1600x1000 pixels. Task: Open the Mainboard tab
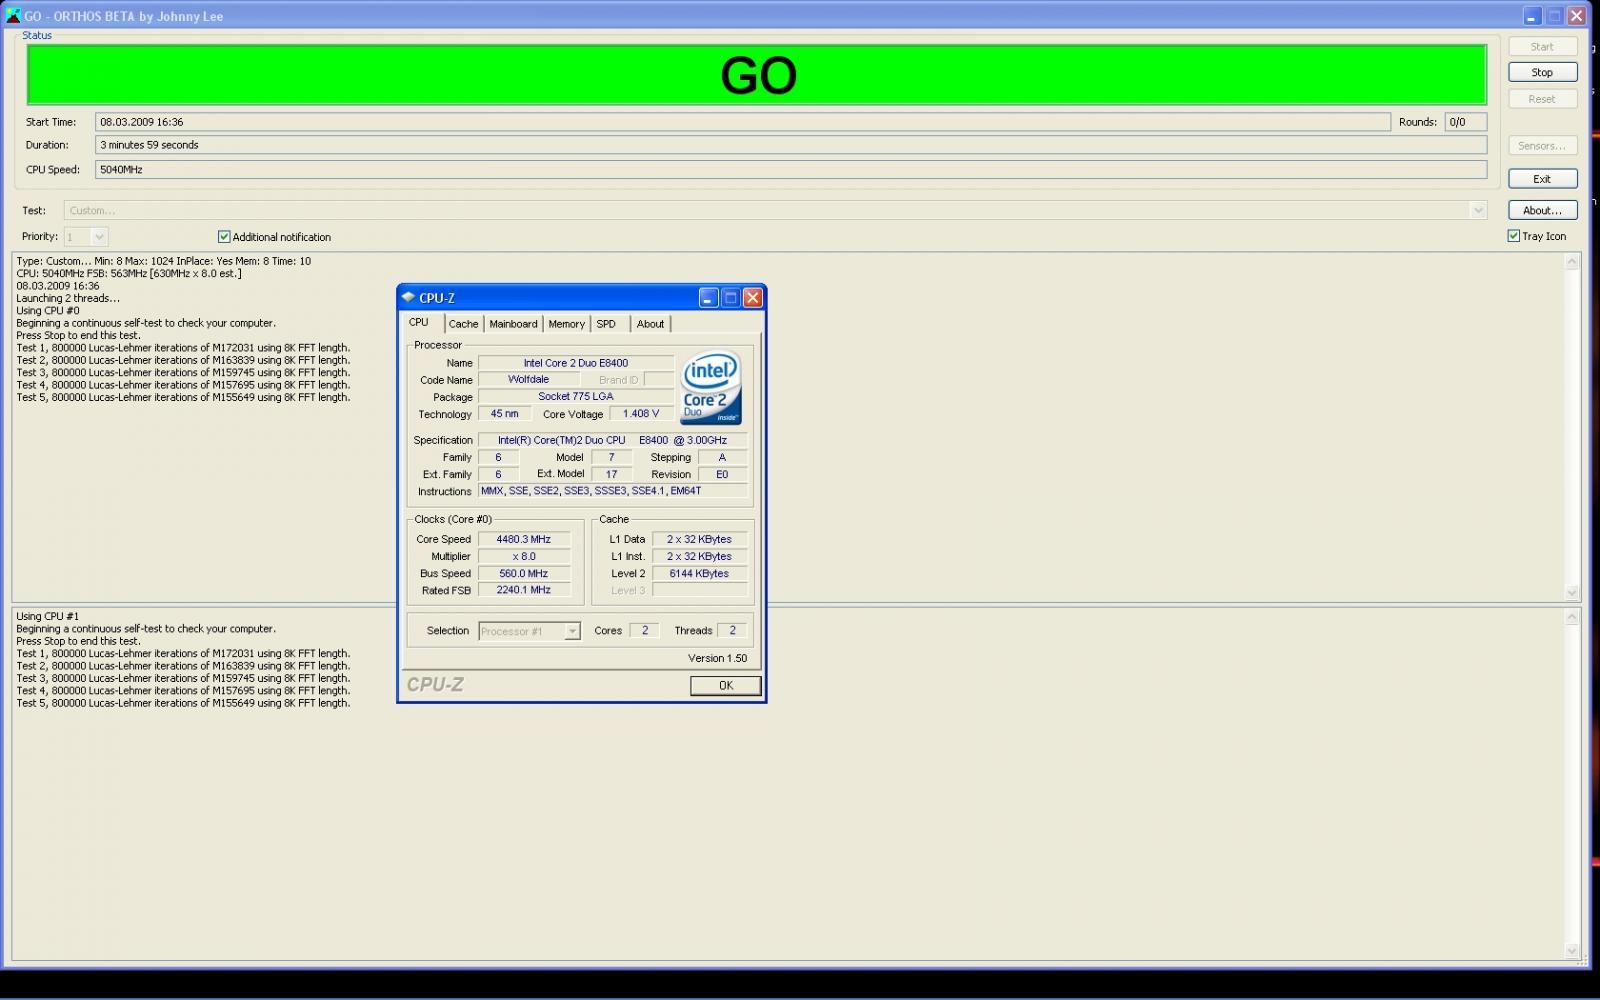514,324
